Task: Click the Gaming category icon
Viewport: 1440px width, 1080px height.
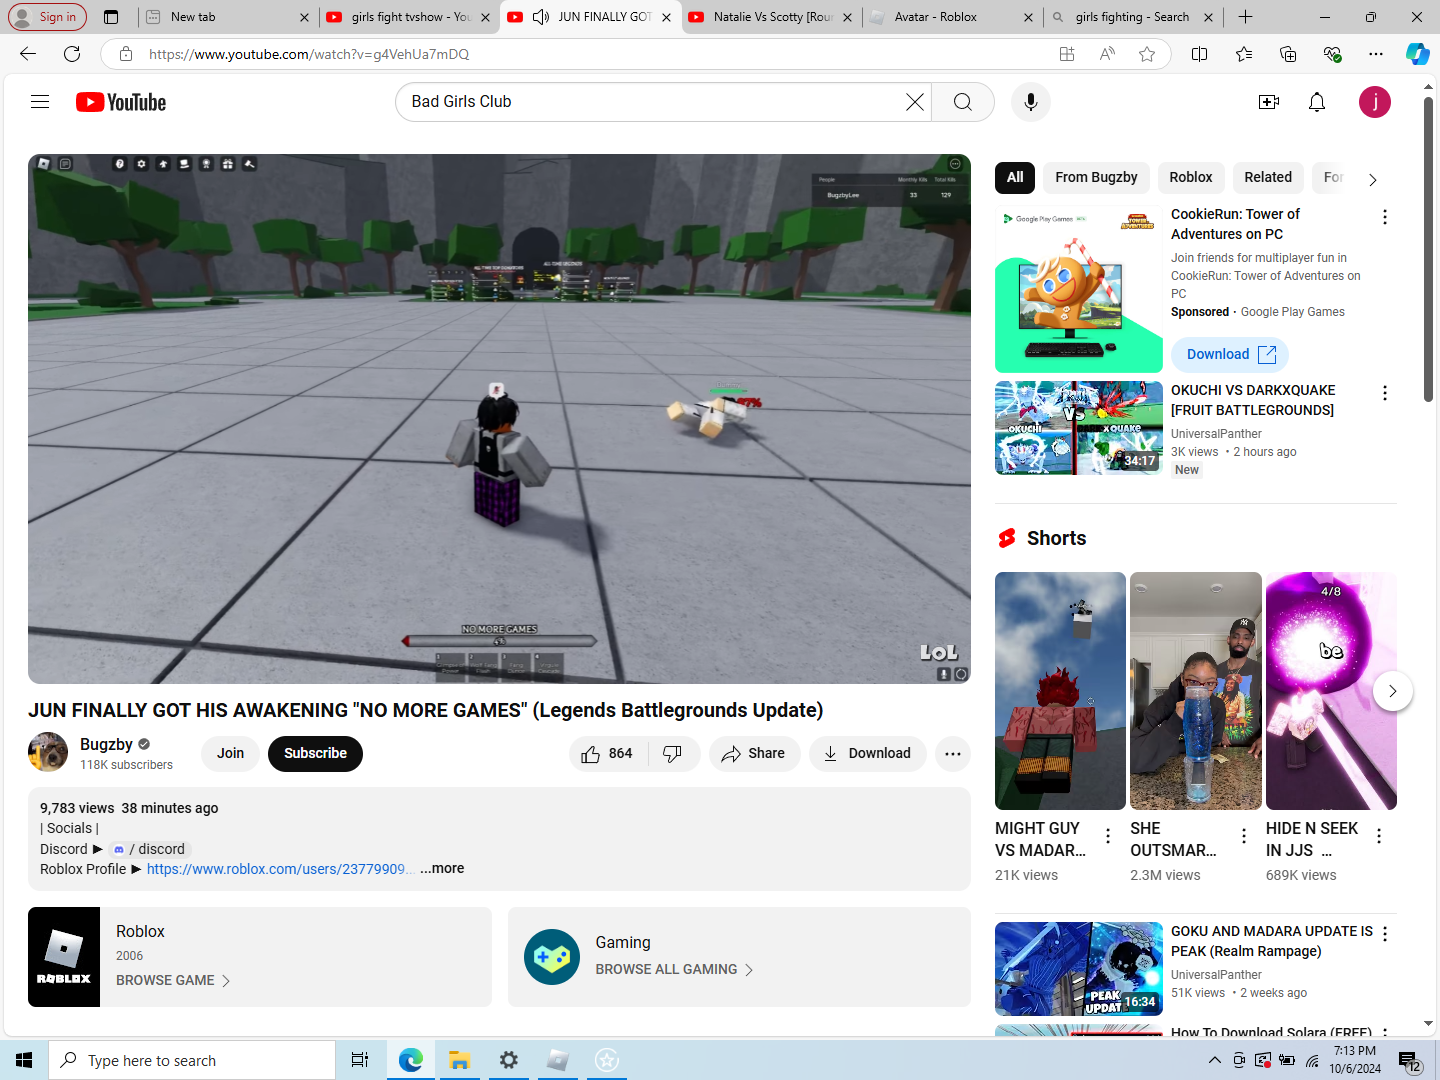Action: 552,957
